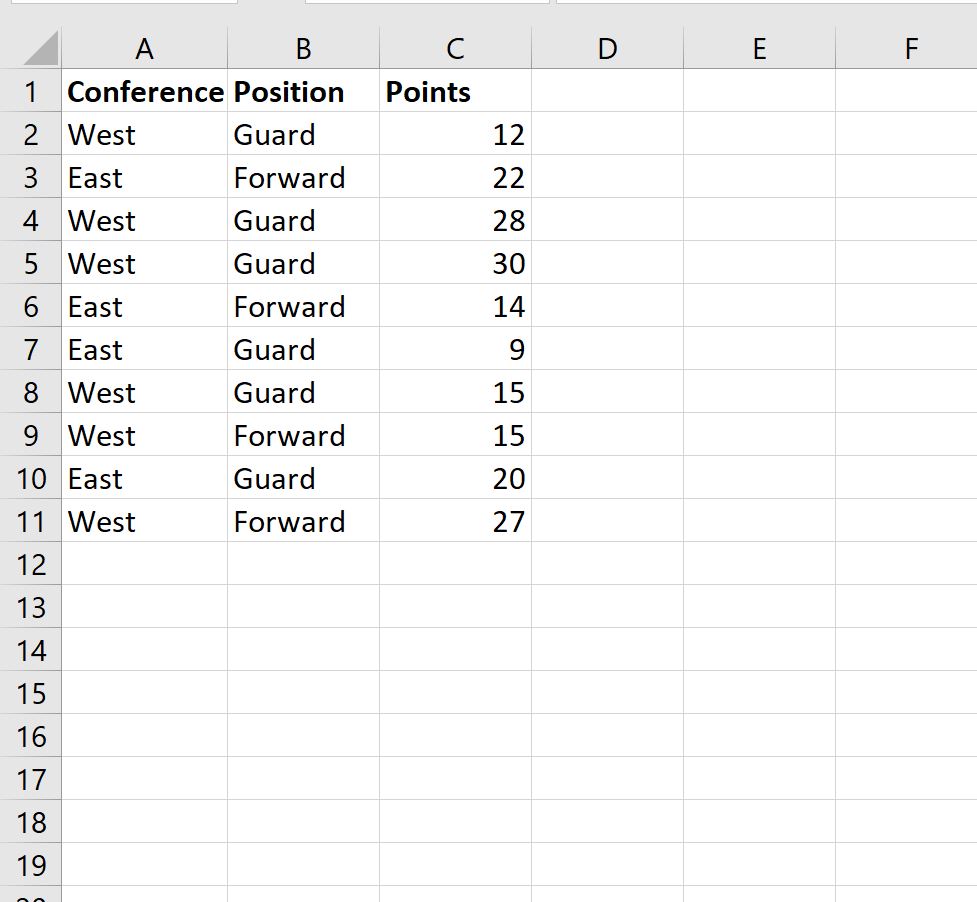Image resolution: width=977 pixels, height=902 pixels.
Task: Select cell B9 containing Forward
Action: tap(303, 435)
